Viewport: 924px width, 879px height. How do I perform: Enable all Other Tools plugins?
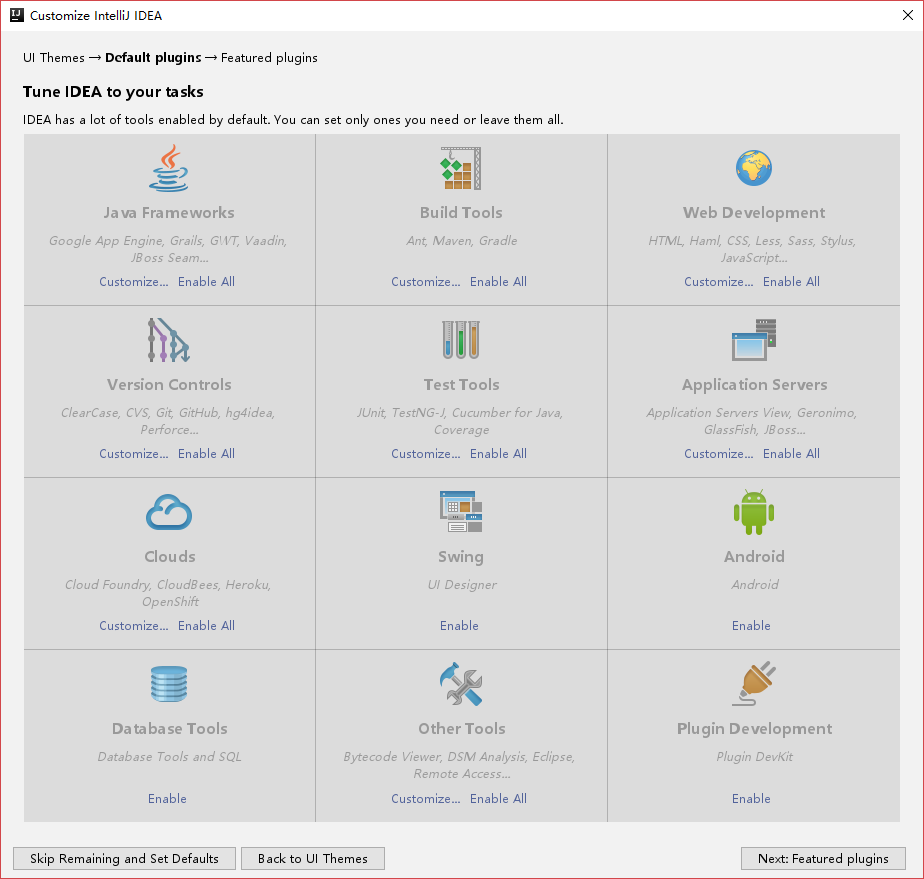[x=498, y=799]
